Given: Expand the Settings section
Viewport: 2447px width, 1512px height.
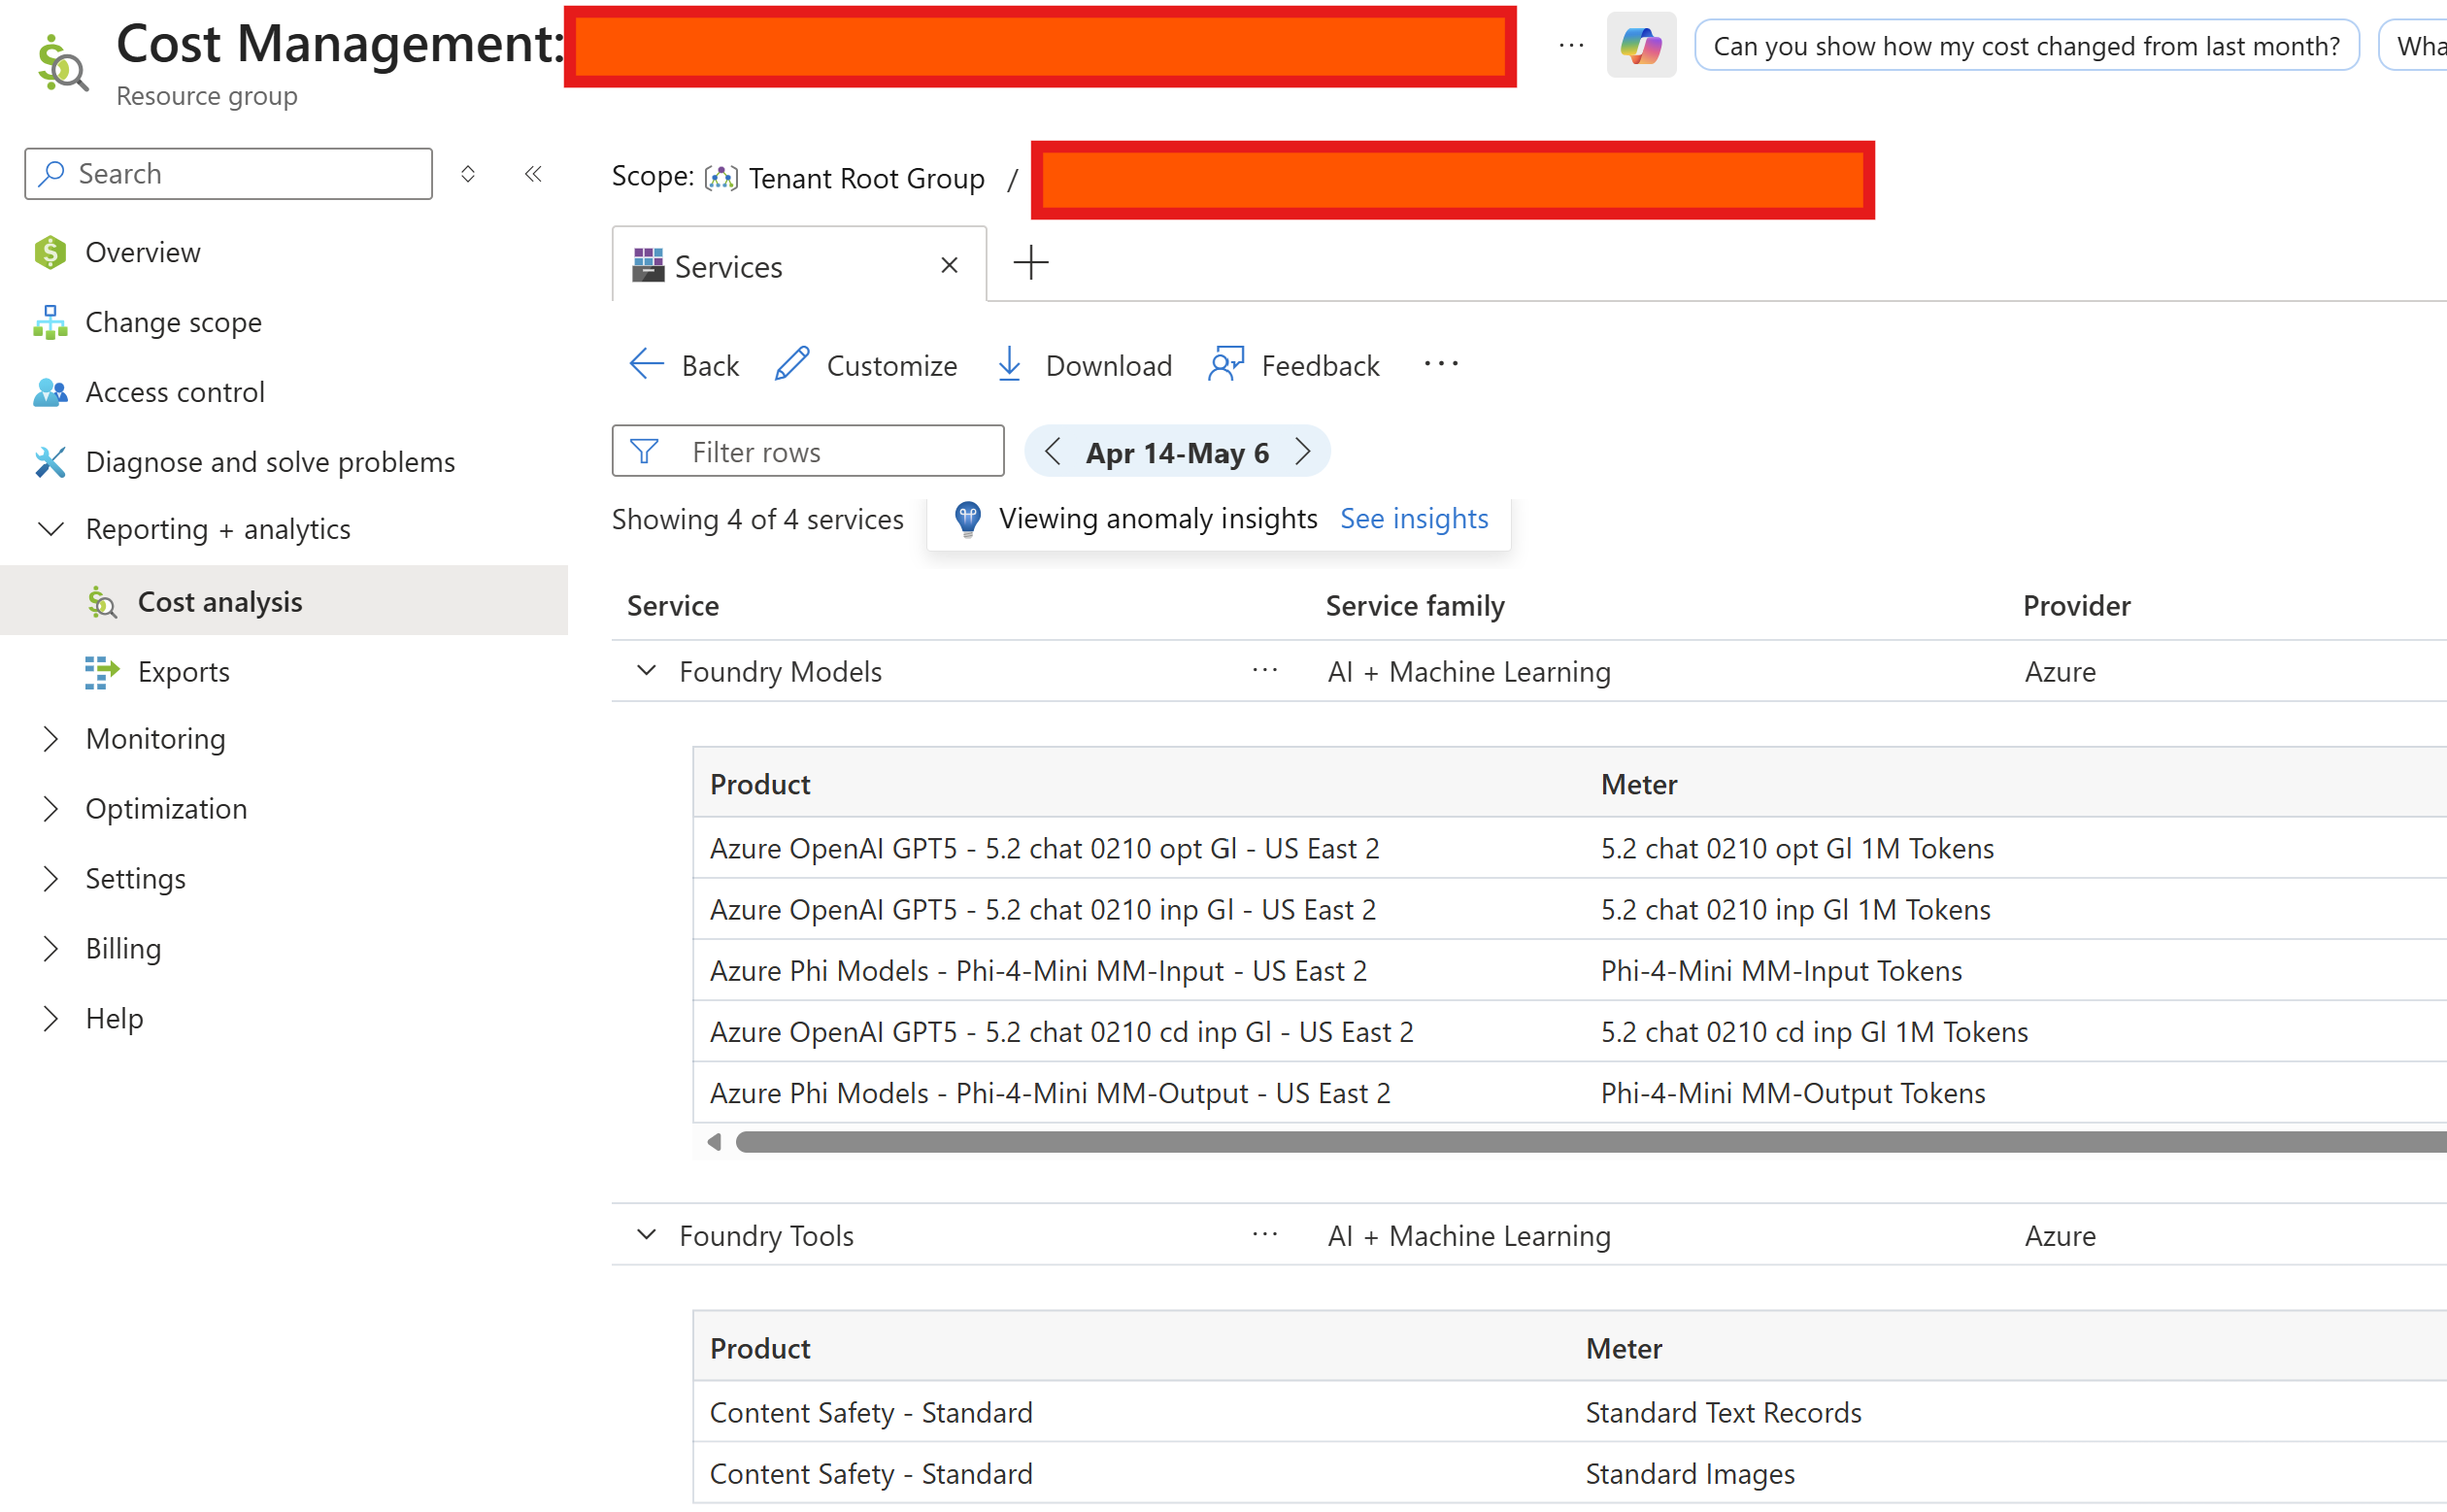Looking at the screenshot, I should tap(50, 879).
